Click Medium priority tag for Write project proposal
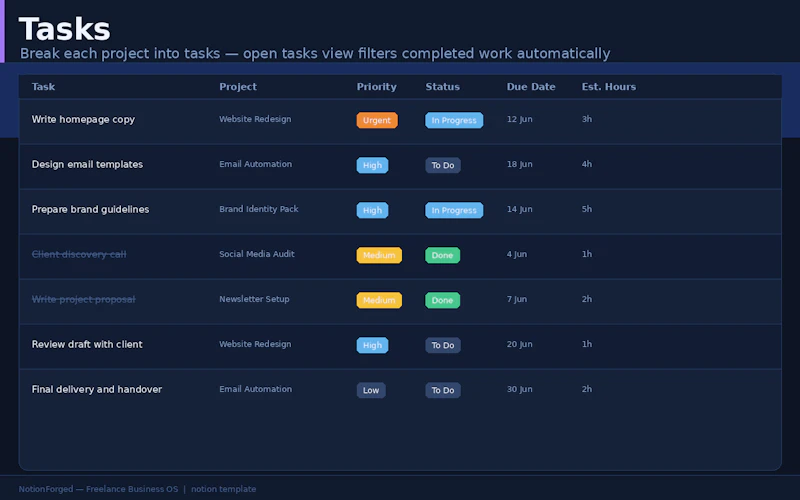Viewport: 800px width, 500px height. pos(379,300)
